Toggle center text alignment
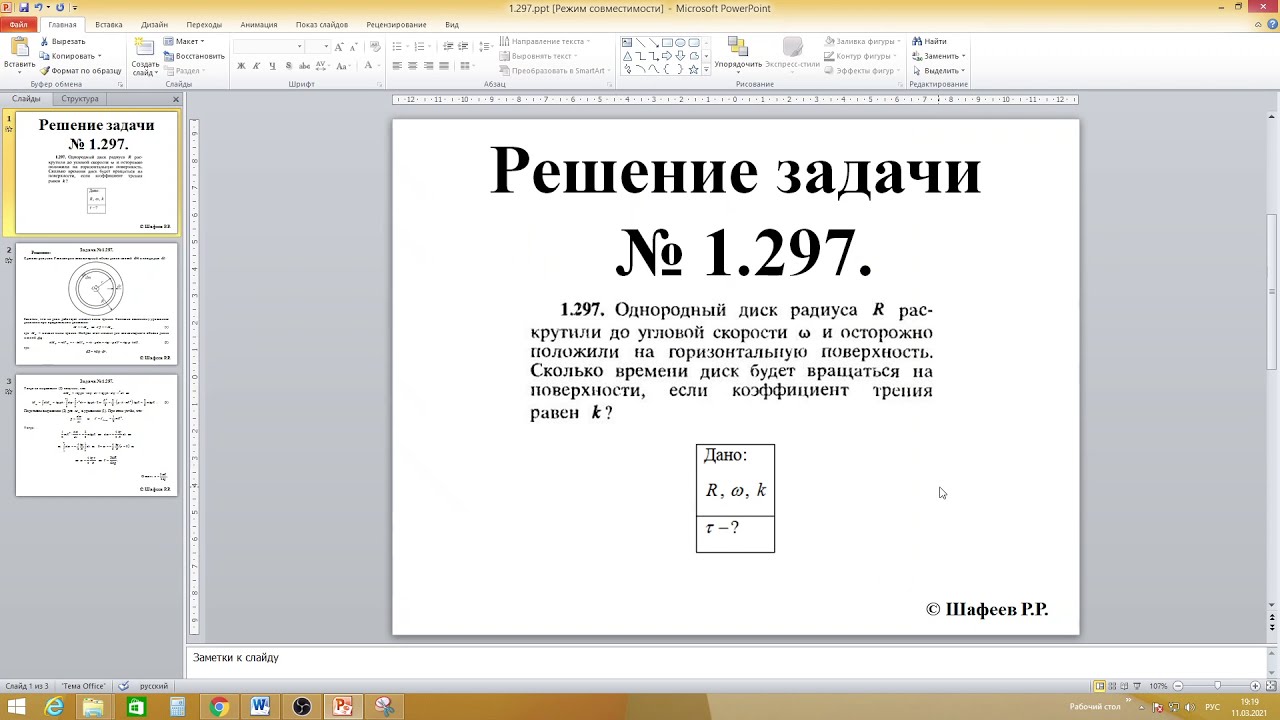 point(412,66)
